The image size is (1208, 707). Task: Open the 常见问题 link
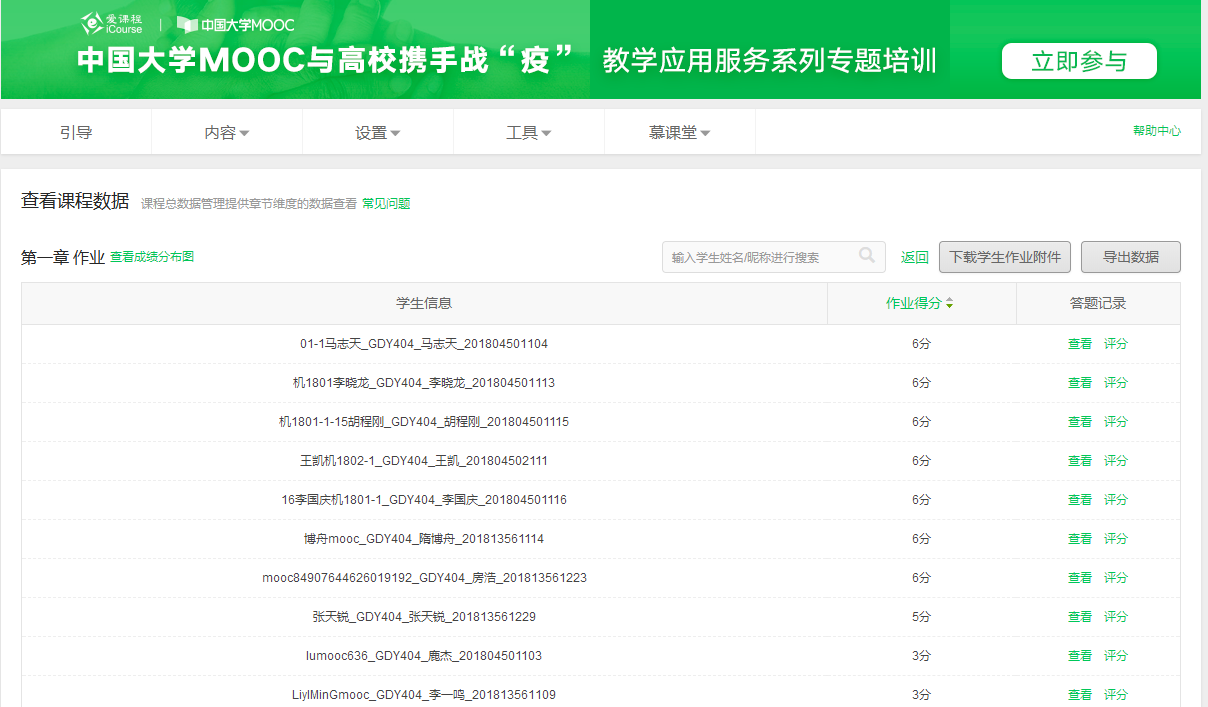pyautogui.click(x=386, y=204)
